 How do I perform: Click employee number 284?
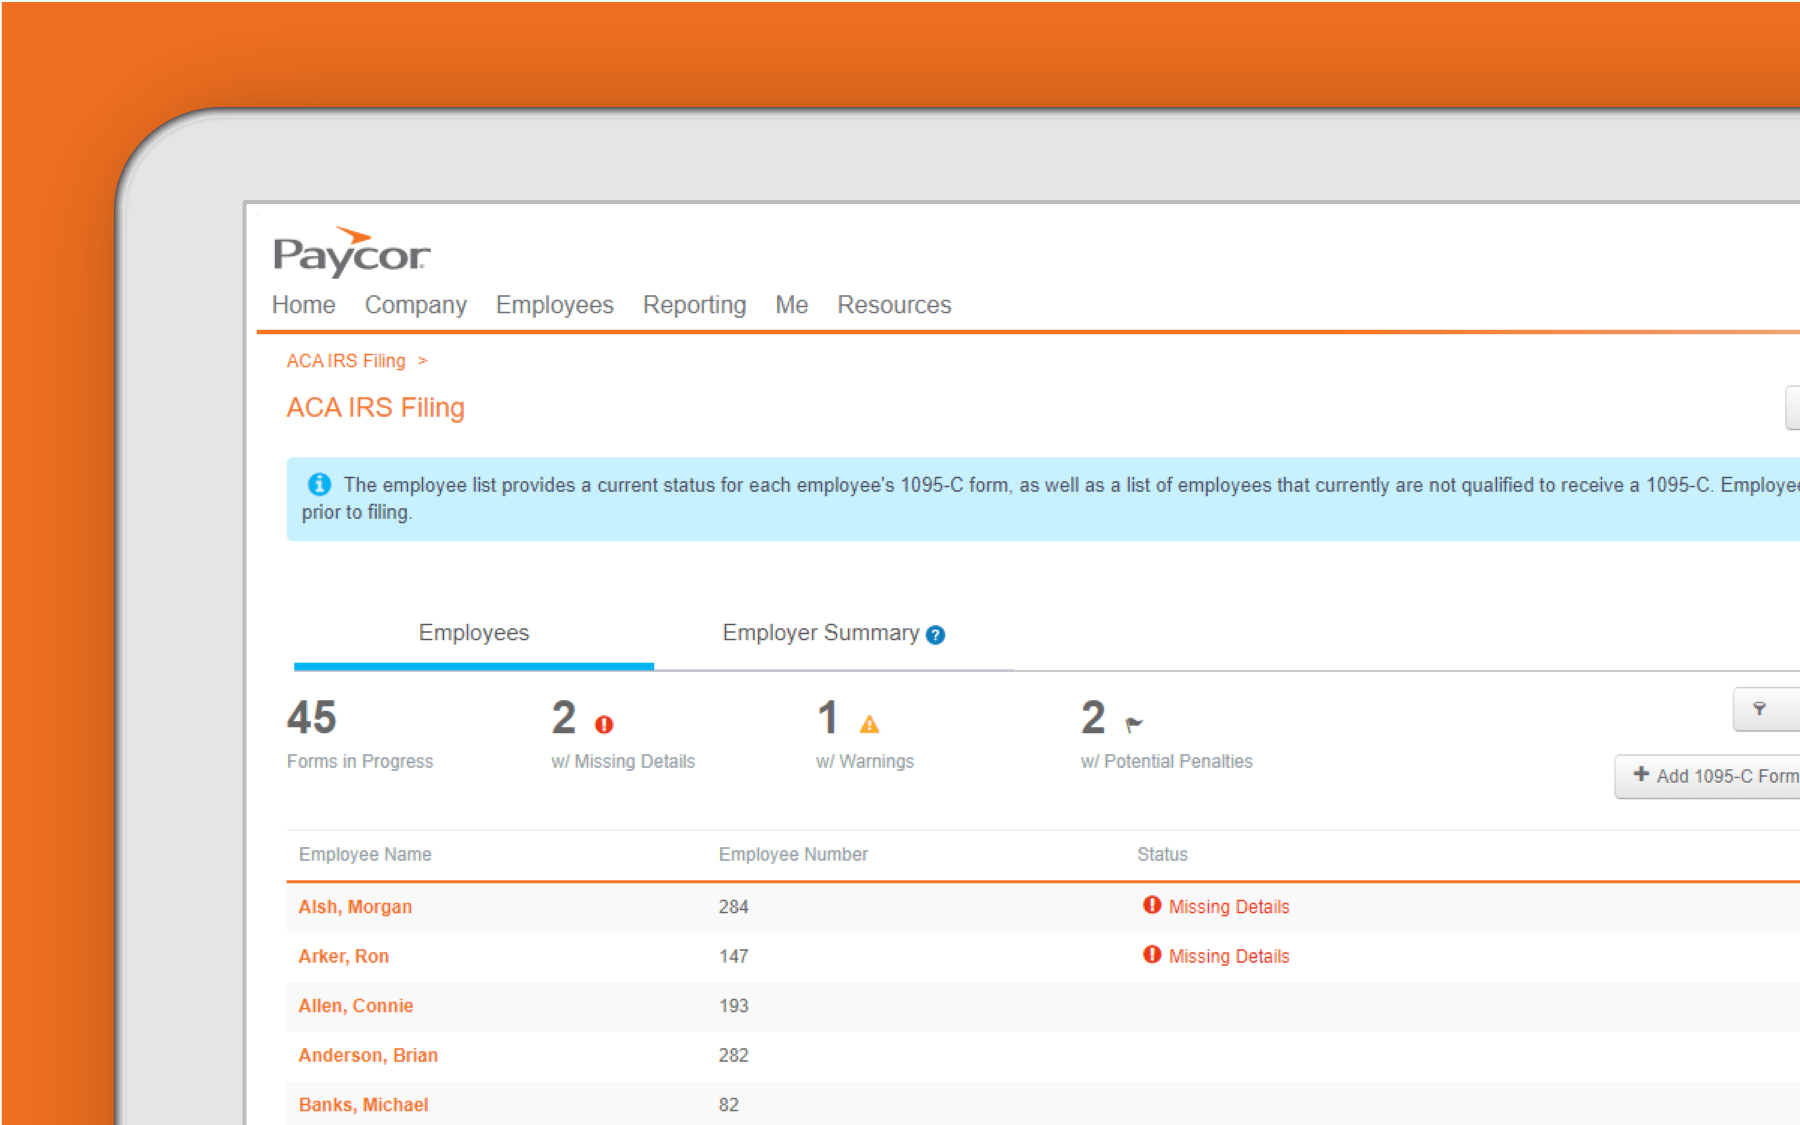click(x=734, y=907)
